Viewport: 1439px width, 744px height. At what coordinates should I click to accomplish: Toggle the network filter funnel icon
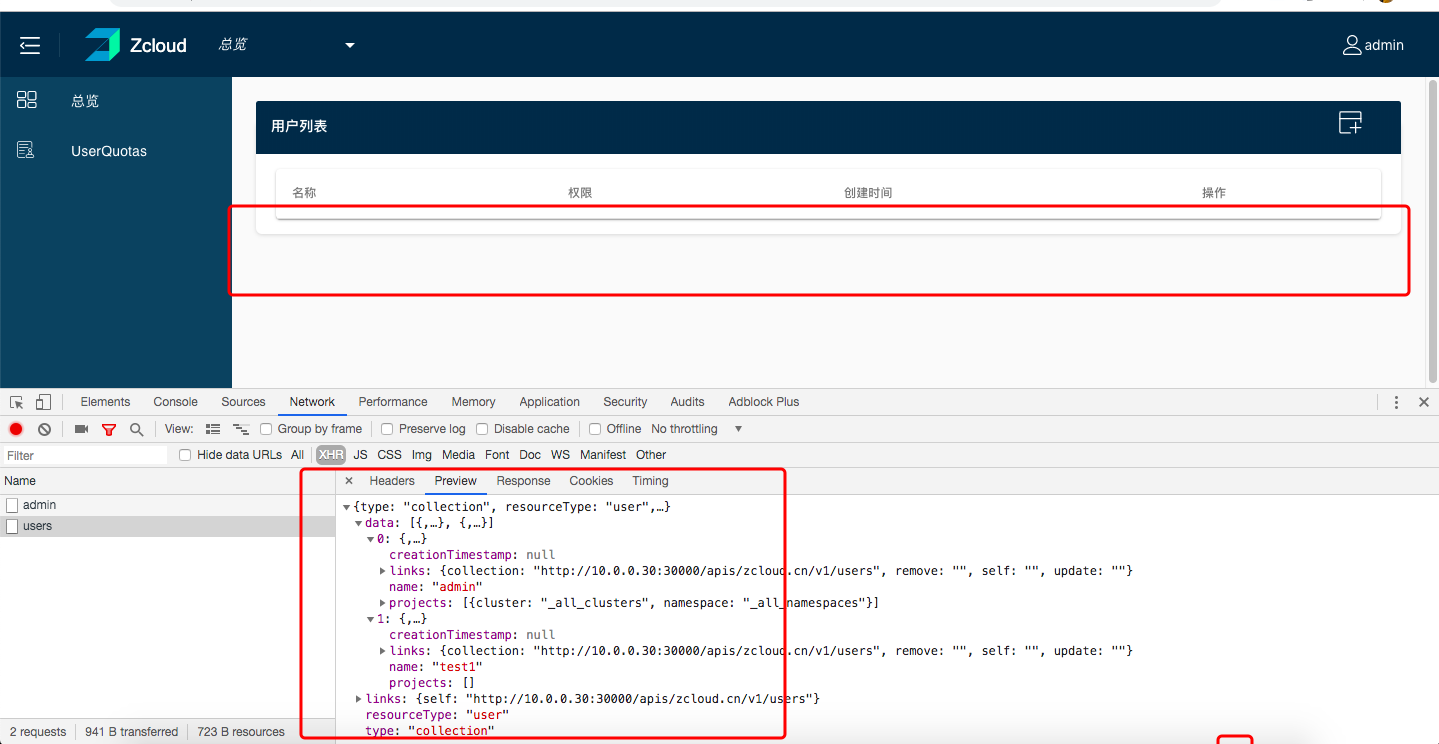[109, 429]
